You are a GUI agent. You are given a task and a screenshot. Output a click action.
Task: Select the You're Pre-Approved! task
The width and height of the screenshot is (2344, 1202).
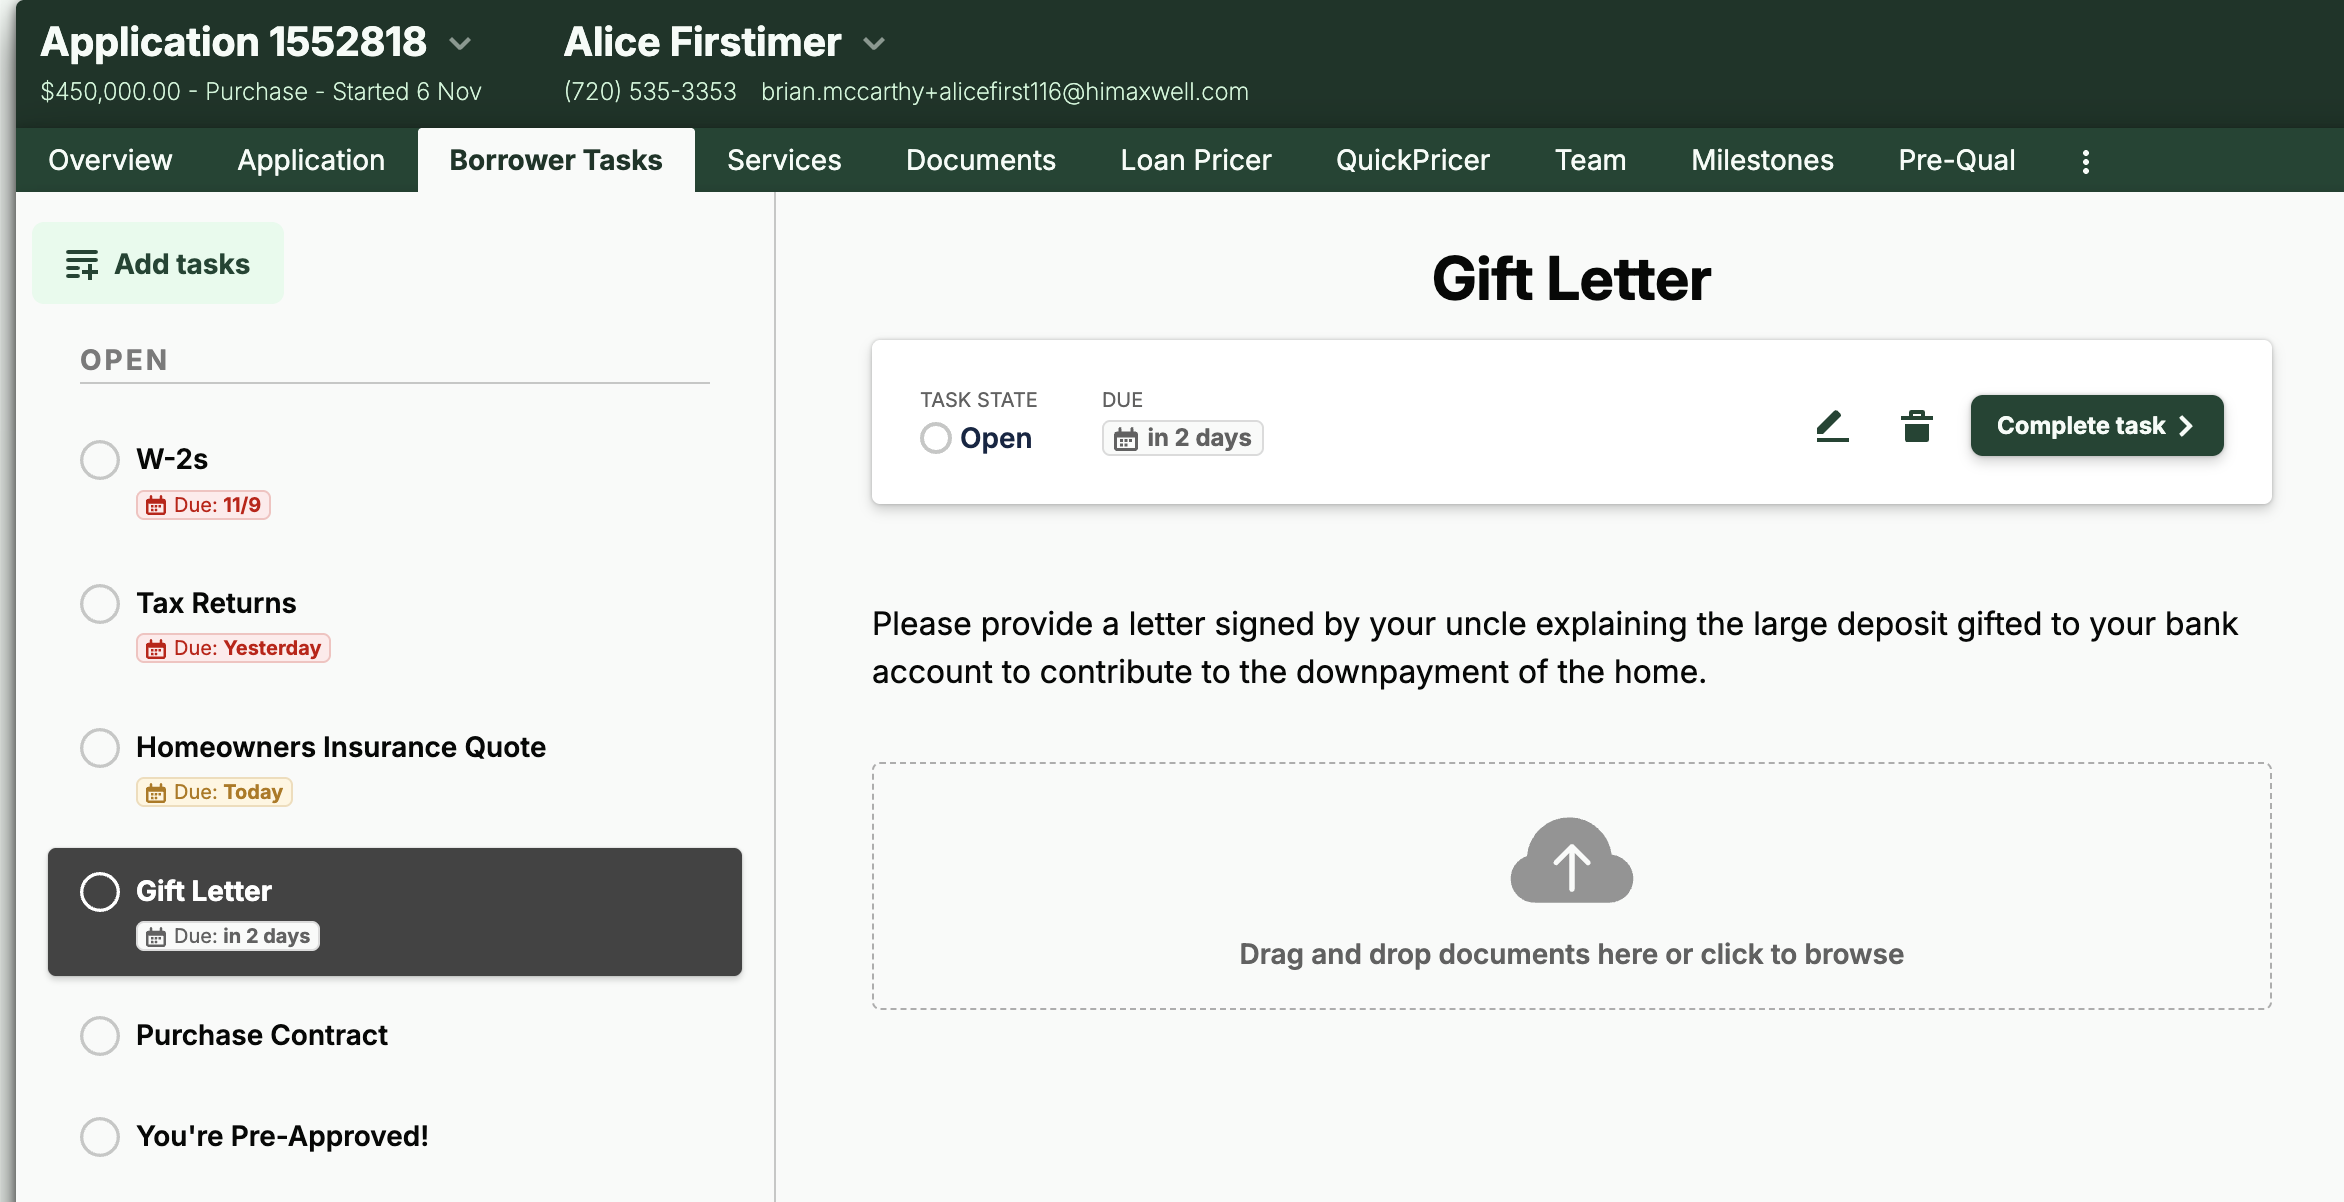point(282,1136)
